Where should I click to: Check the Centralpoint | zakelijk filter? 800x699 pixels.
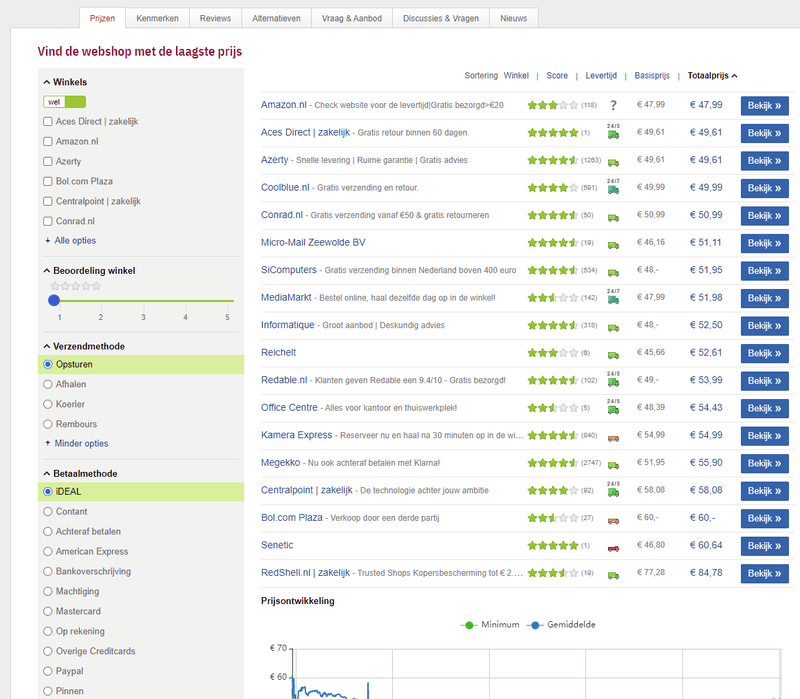[48, 201]
